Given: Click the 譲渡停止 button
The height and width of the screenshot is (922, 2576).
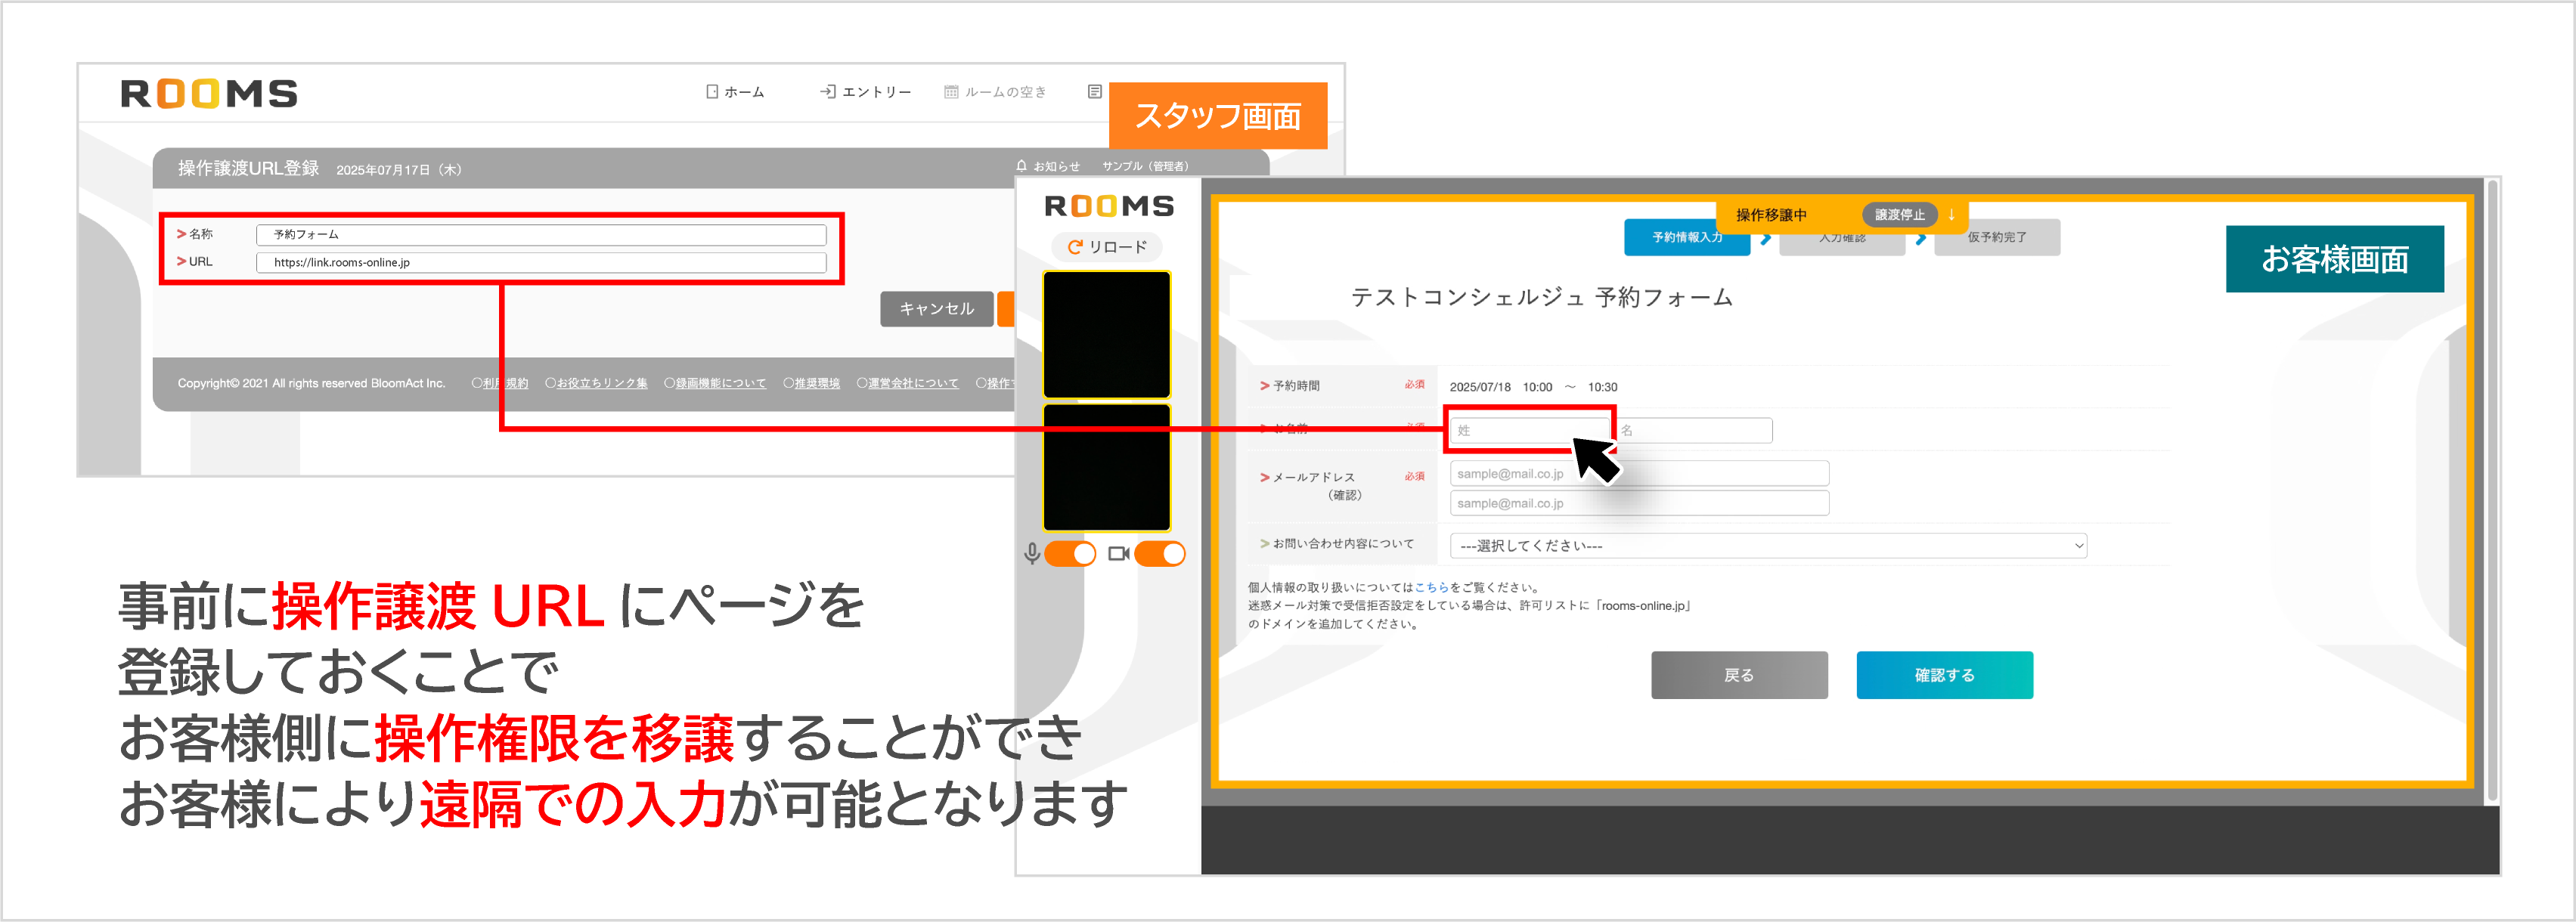Looking at the screenshot, I should coord(1899,214).
